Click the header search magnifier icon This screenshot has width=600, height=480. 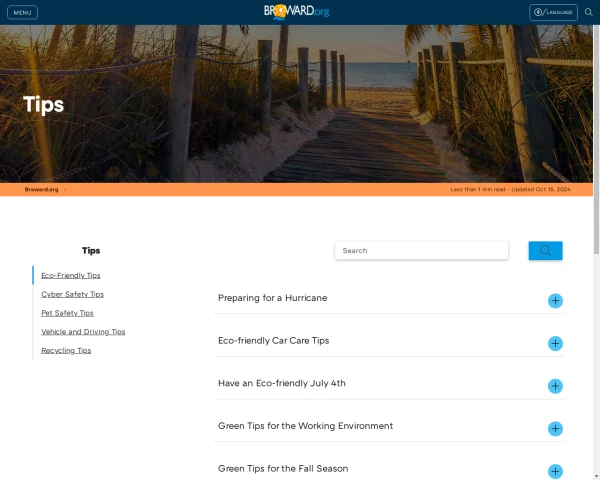[x=589, y=12]
